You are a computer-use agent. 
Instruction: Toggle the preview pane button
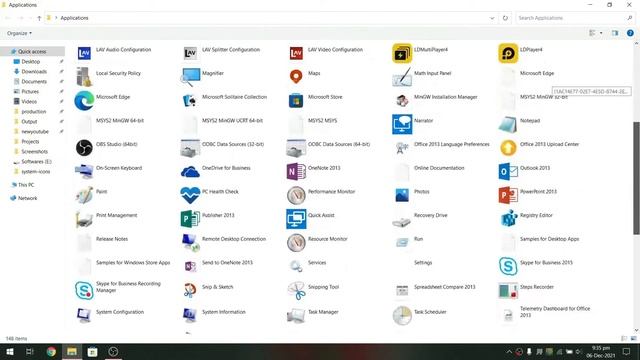coord(615,33)
